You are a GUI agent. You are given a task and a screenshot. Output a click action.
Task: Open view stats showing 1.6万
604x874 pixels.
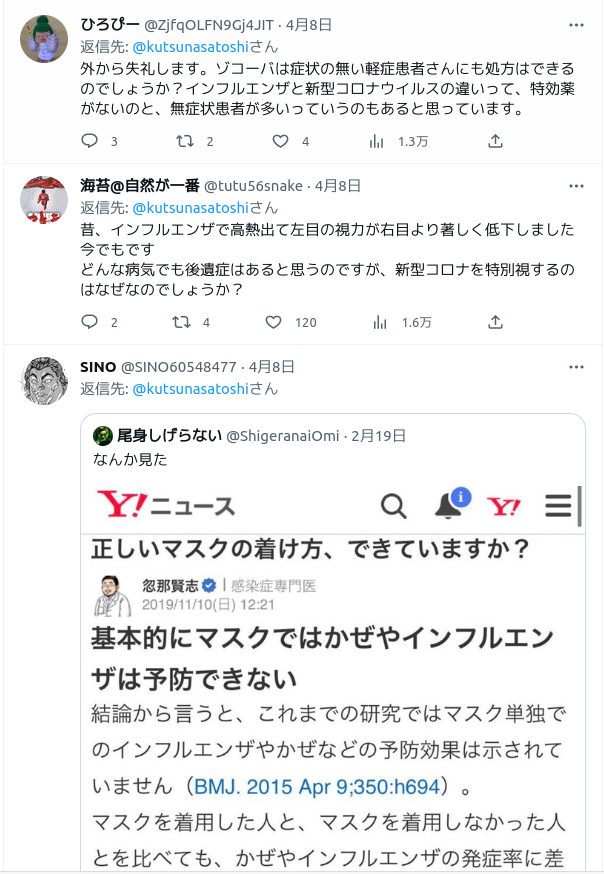[x=401, y=322]
